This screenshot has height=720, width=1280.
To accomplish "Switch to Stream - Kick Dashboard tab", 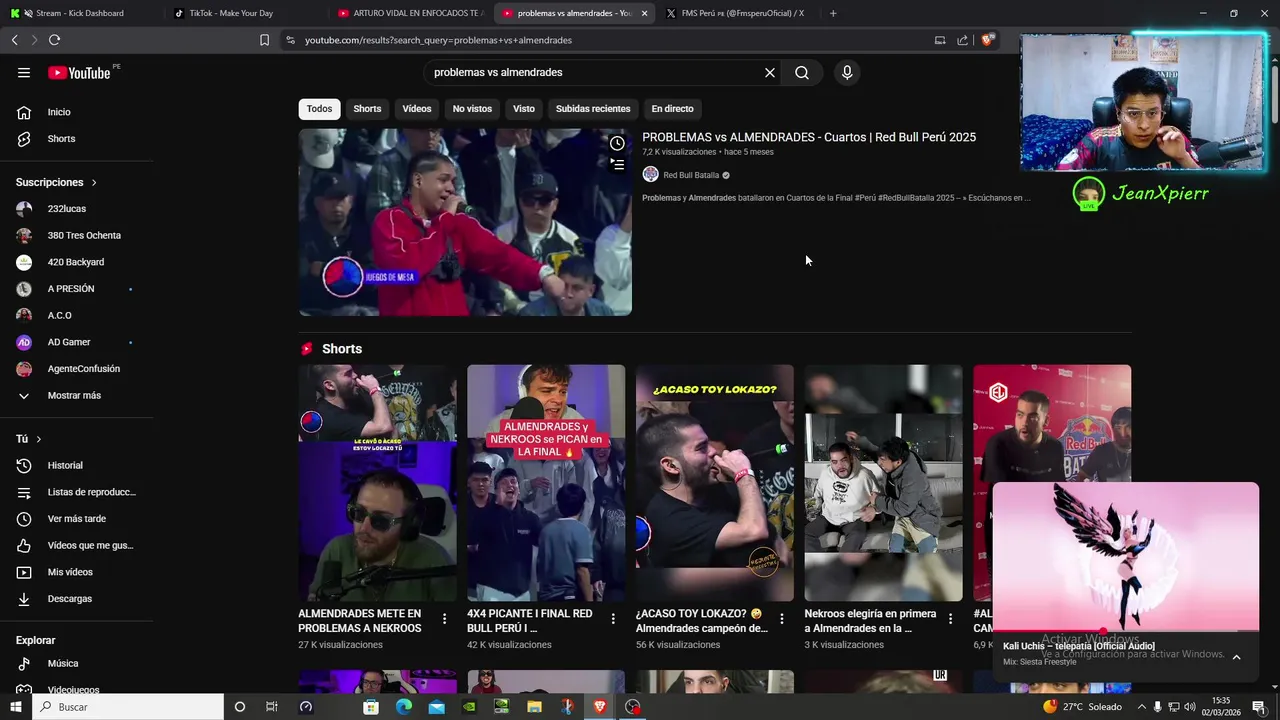I will click(x=80, y=13).
